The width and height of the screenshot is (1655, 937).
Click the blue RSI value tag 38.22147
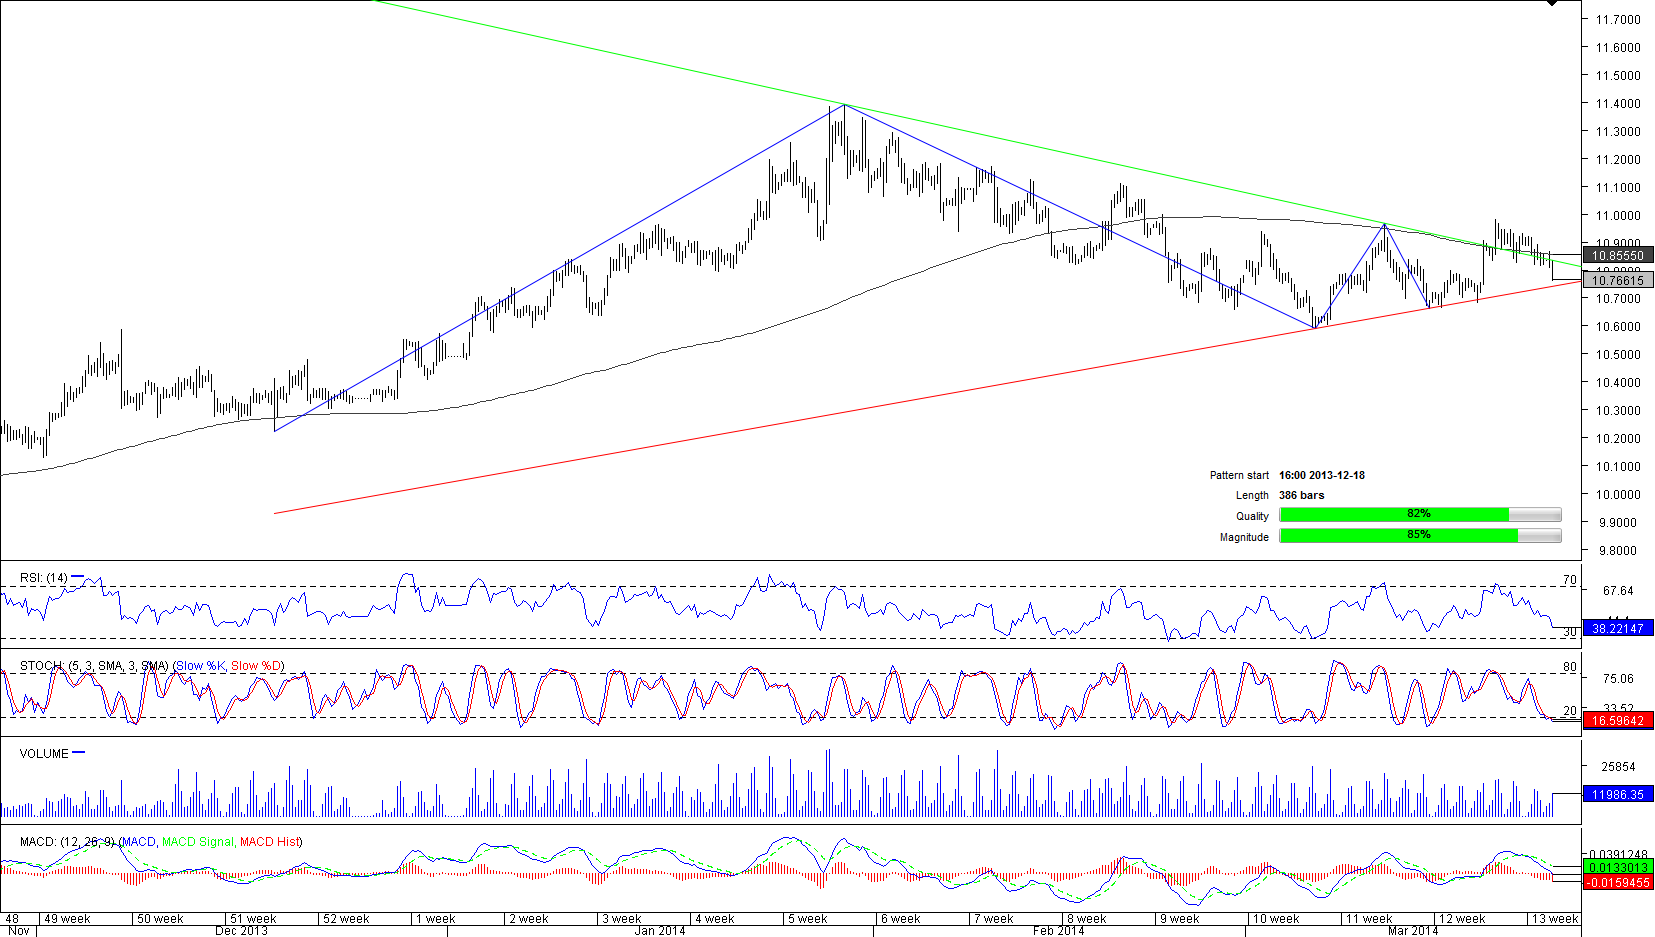pos(1617,629)
